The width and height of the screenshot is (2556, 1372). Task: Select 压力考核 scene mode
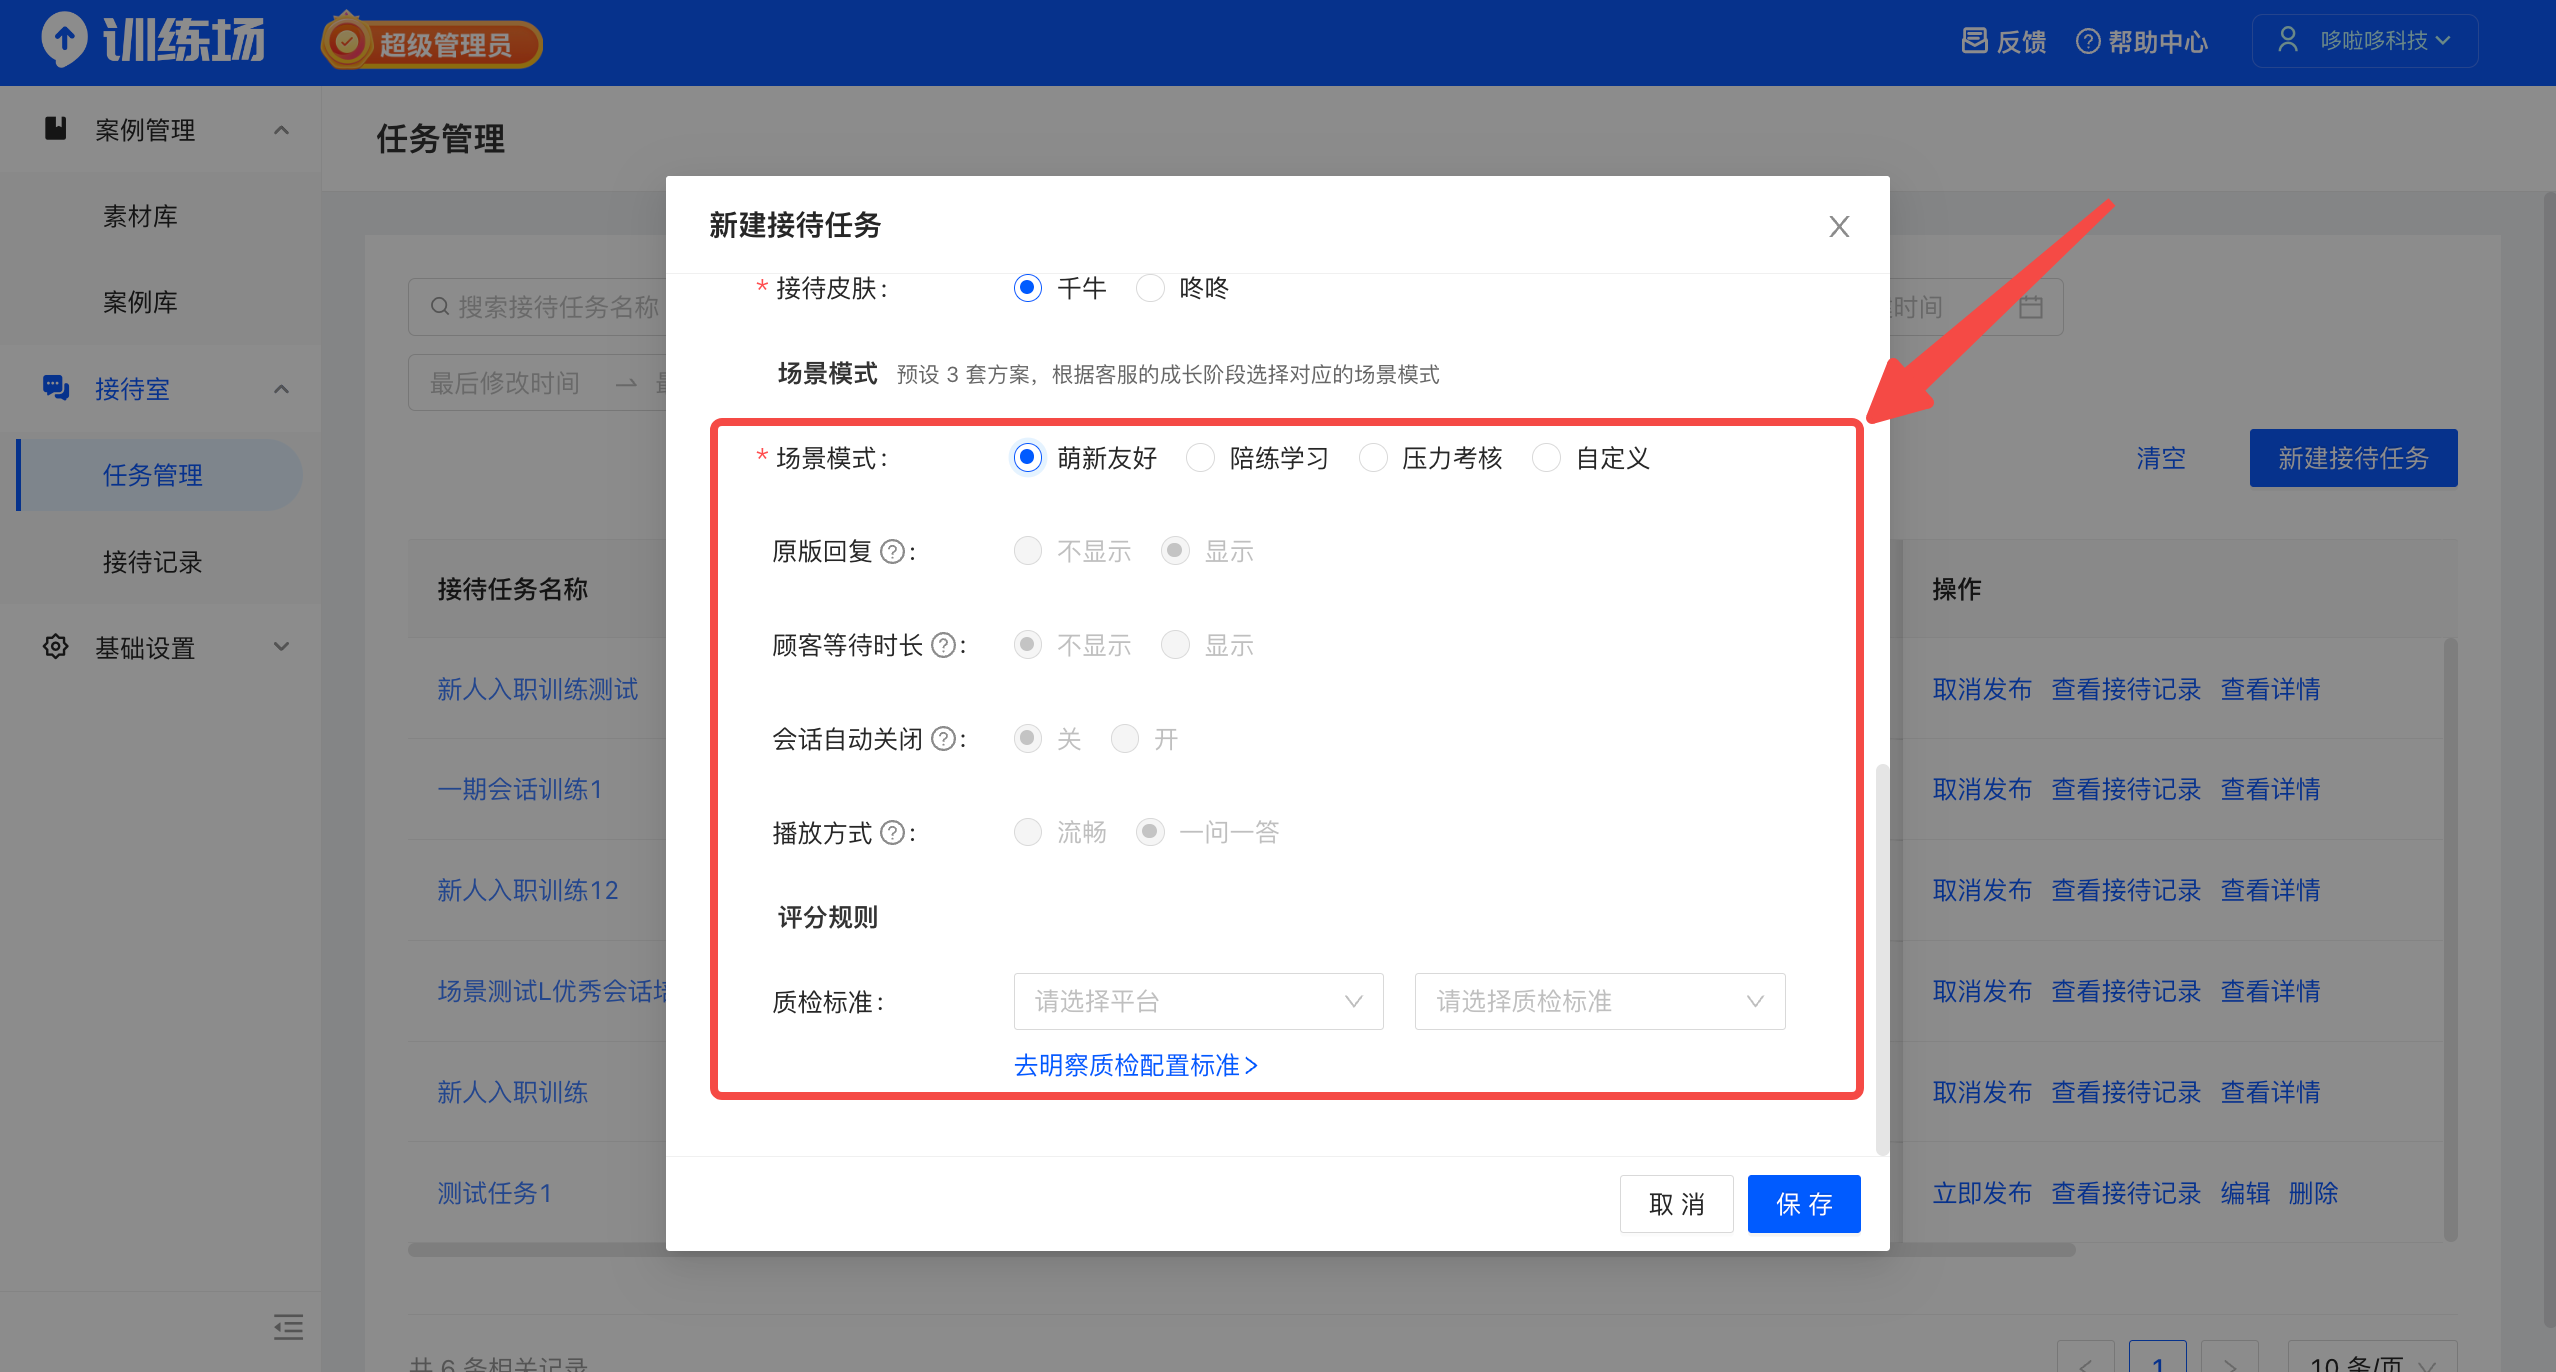click(1373, 458)
